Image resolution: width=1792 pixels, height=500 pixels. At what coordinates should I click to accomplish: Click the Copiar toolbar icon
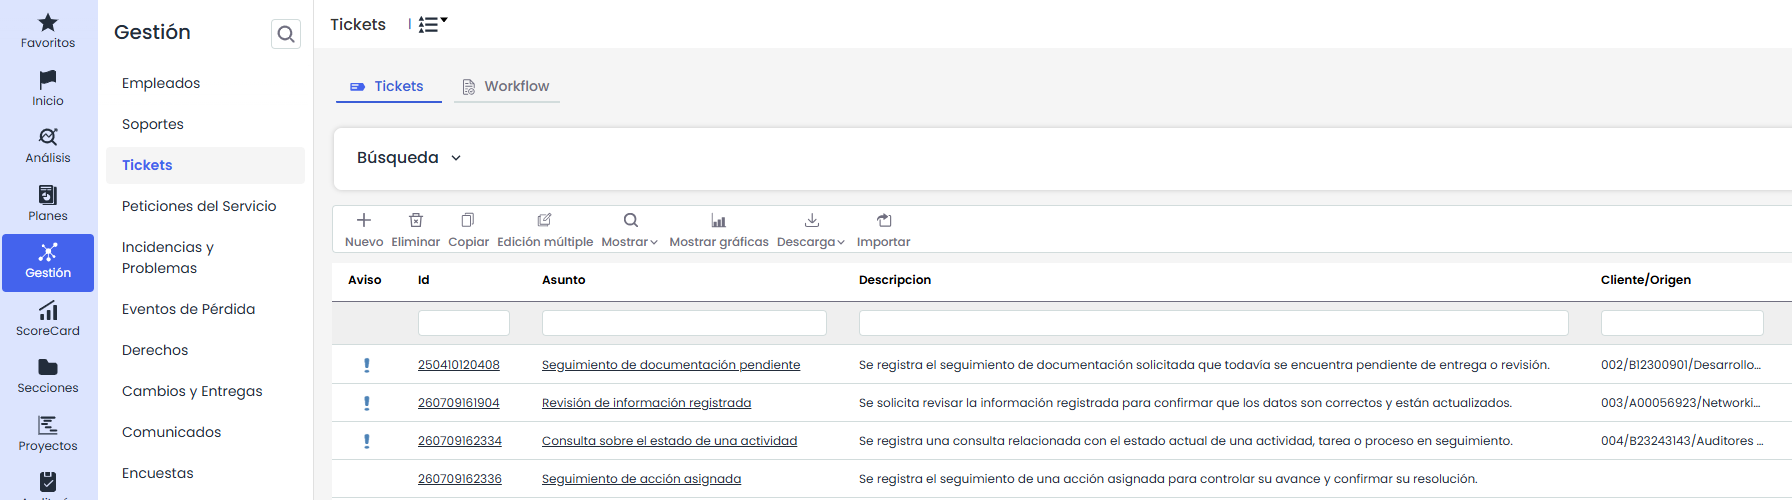[468, 220]
